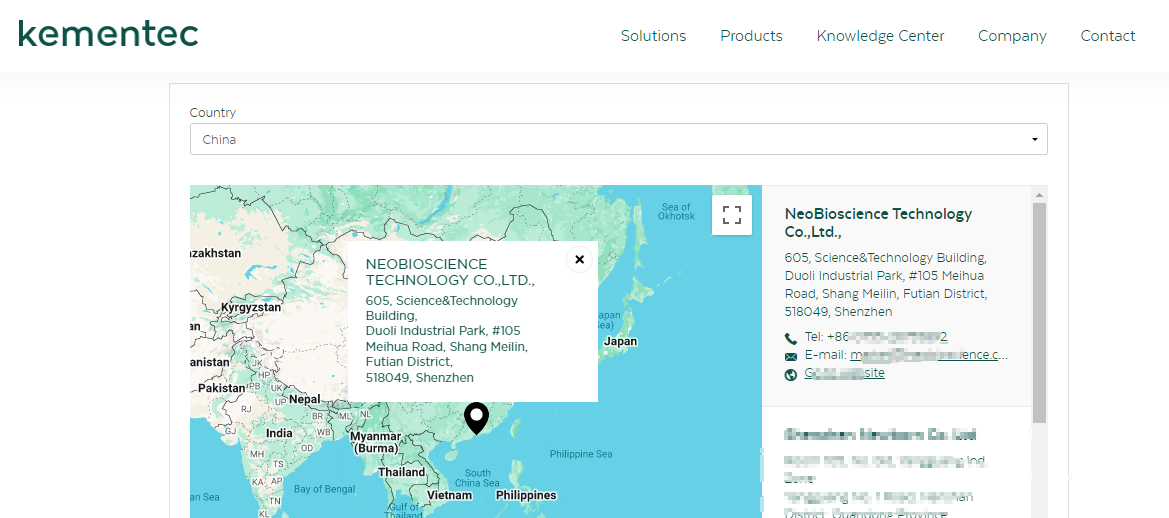Click the Vietnam label on map

coord(449,495)
